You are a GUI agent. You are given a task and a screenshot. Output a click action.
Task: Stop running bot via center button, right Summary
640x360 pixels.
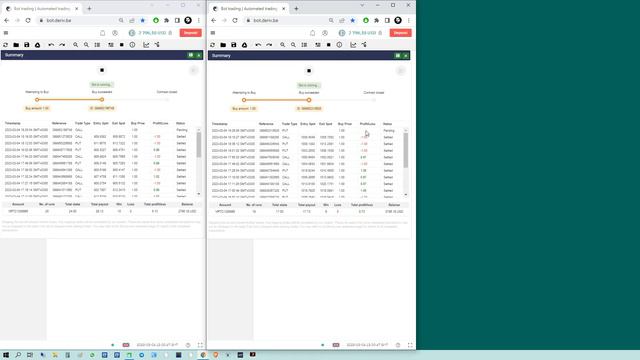309,71
